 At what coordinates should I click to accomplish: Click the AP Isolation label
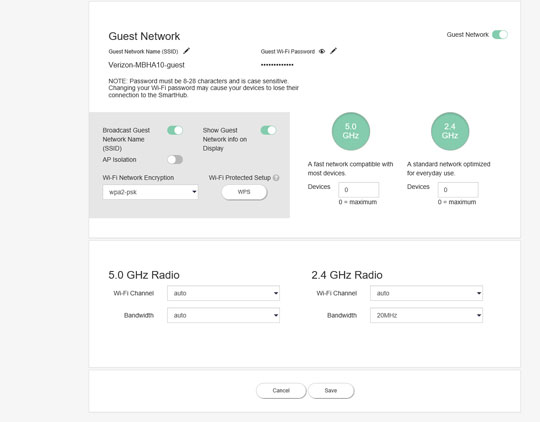click(119, 159)
